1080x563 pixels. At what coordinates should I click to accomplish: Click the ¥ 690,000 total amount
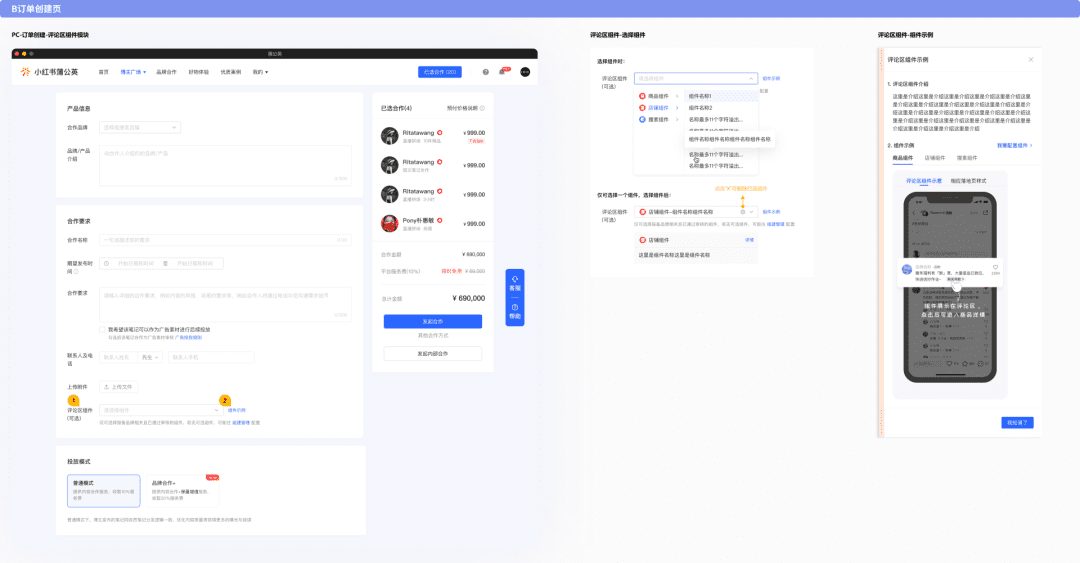tap(468, 298)
